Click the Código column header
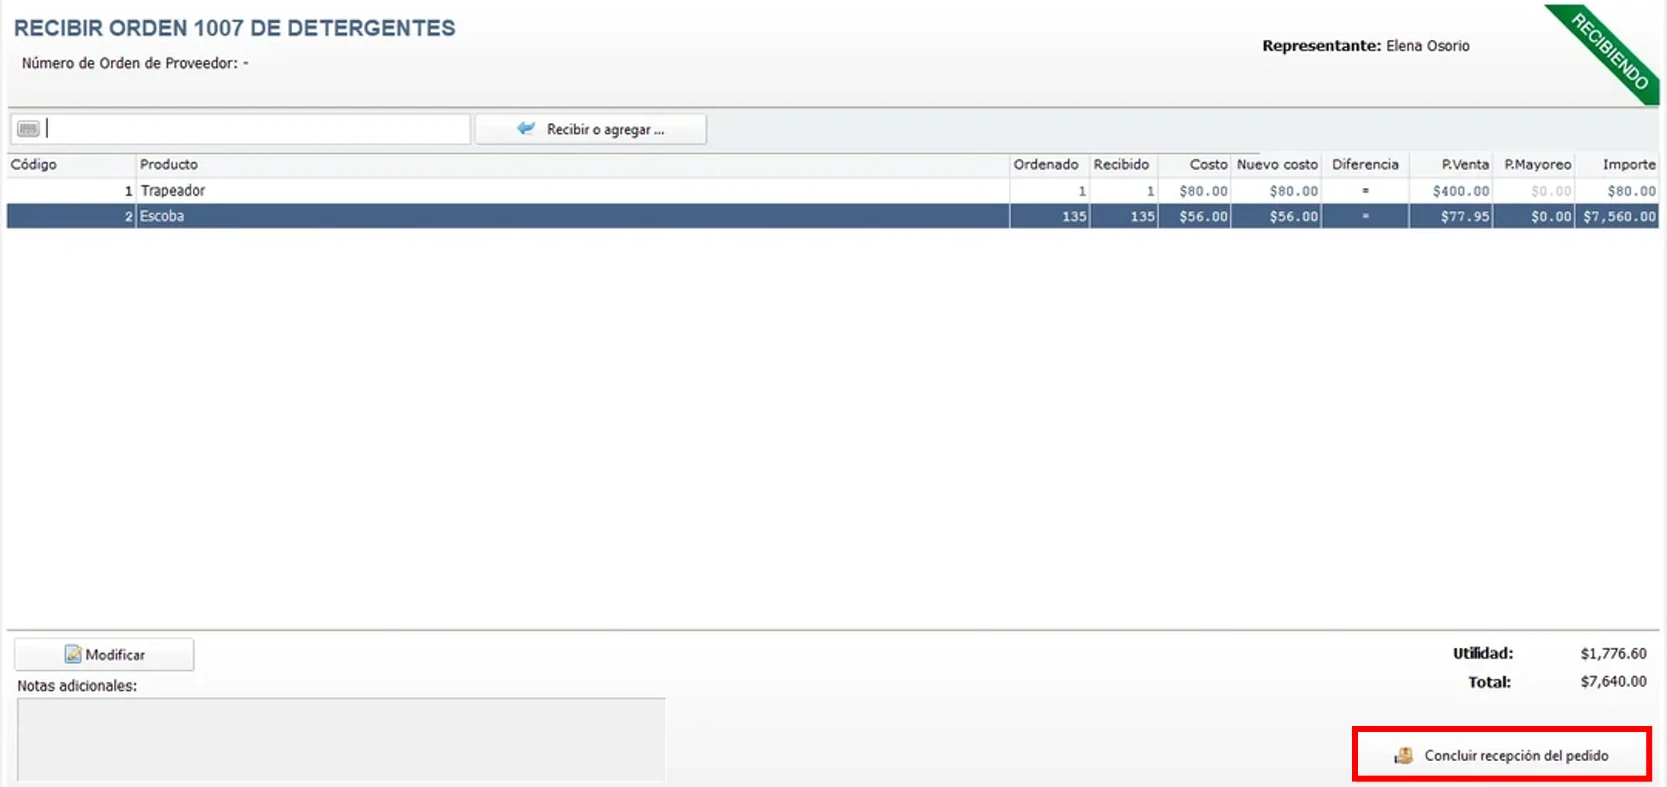Image resolution: width=1667 pixels, height=787 pixels. coord(71,164)
